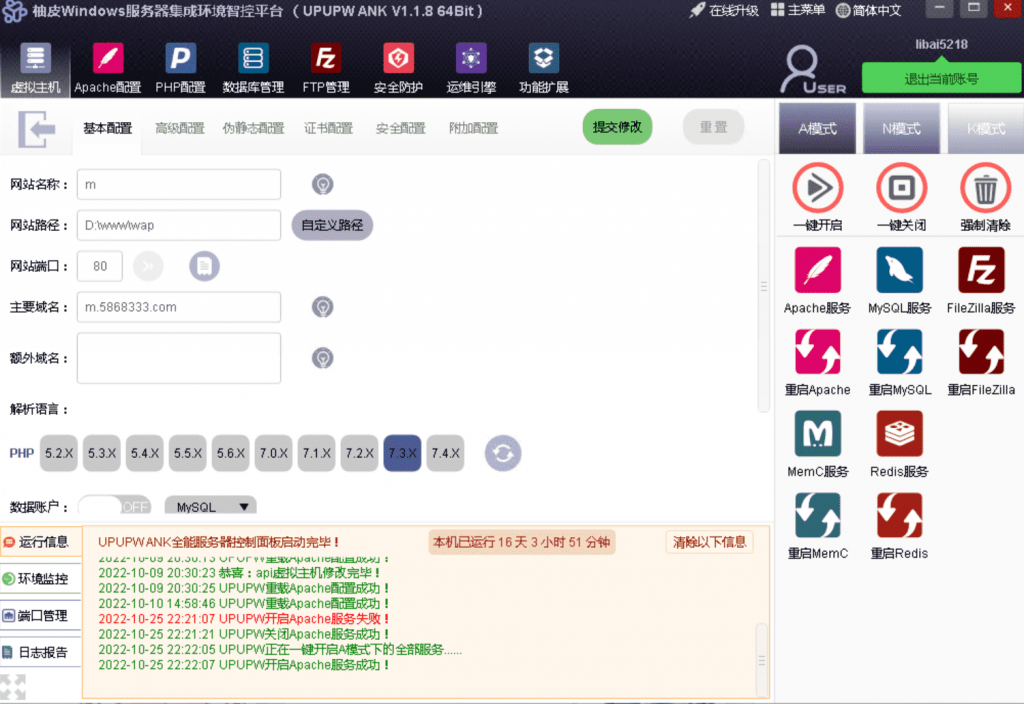
Task: Switch to the 高级配置 tab
Action: [180, 128]
